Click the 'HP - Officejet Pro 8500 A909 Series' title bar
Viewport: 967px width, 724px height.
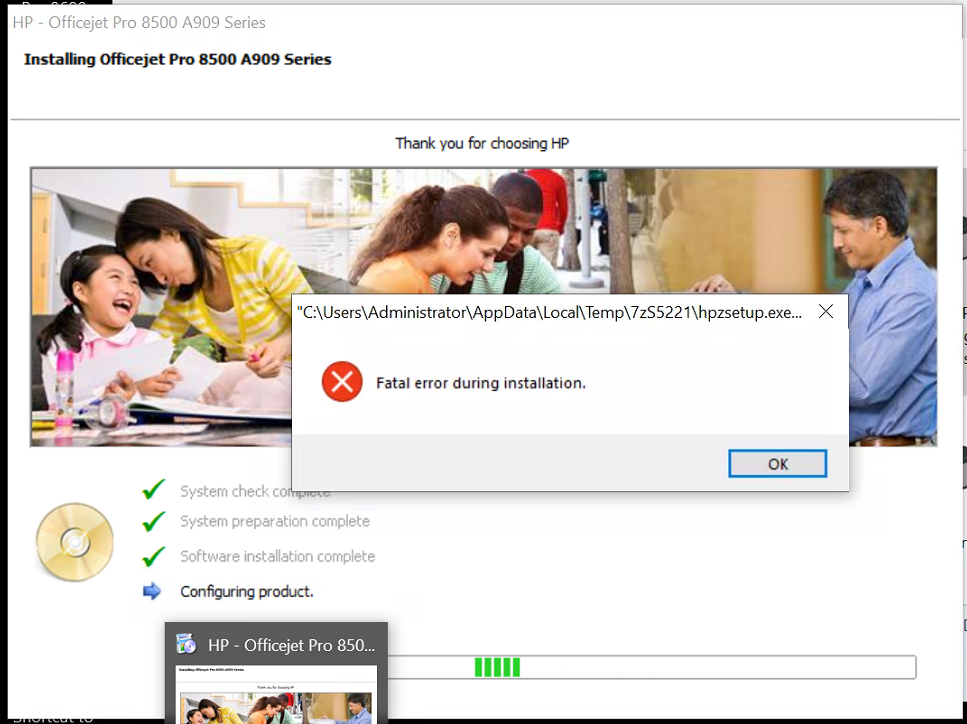tap(139, 23)
